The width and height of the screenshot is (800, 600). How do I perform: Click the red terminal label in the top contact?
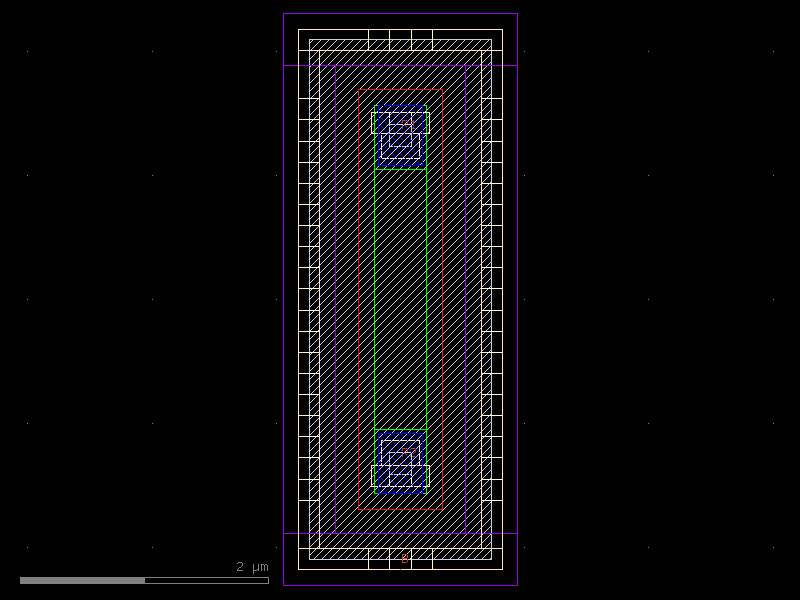(406, 125)
